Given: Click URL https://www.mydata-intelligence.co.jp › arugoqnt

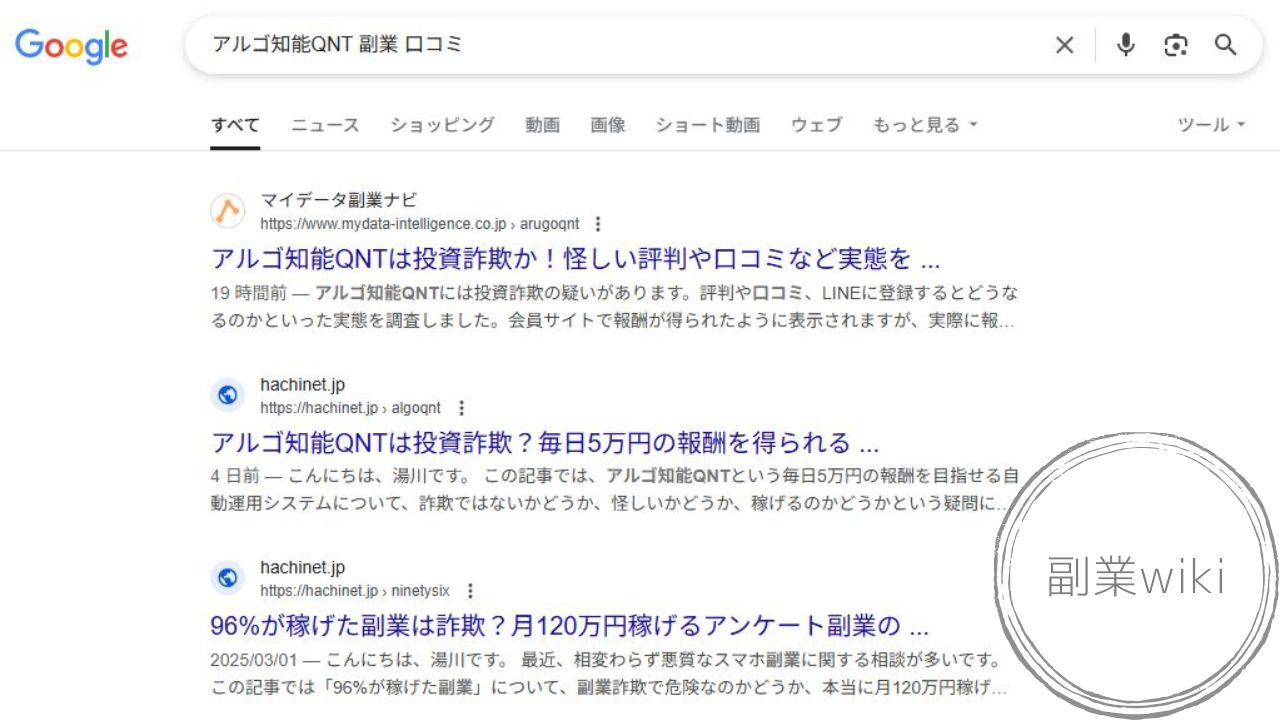Looking at the screenshot, I should [419, 224].
